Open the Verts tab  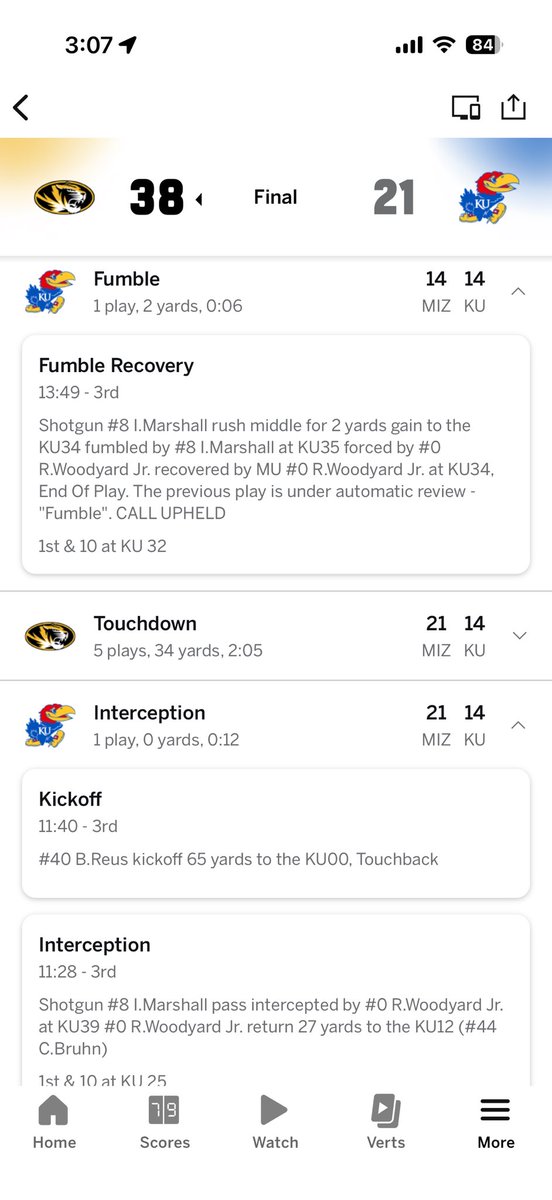click(x=386, y=1122)
